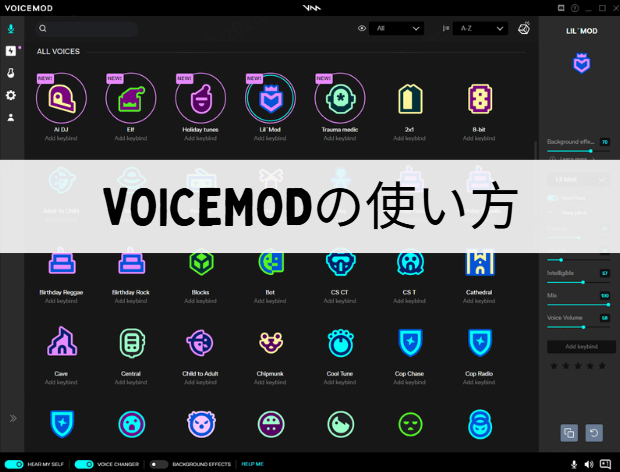The height and width of the screenshot is (472, 620).
Task: Open the Soundboard lightning sidebar icon
Action: pos(11,51)
